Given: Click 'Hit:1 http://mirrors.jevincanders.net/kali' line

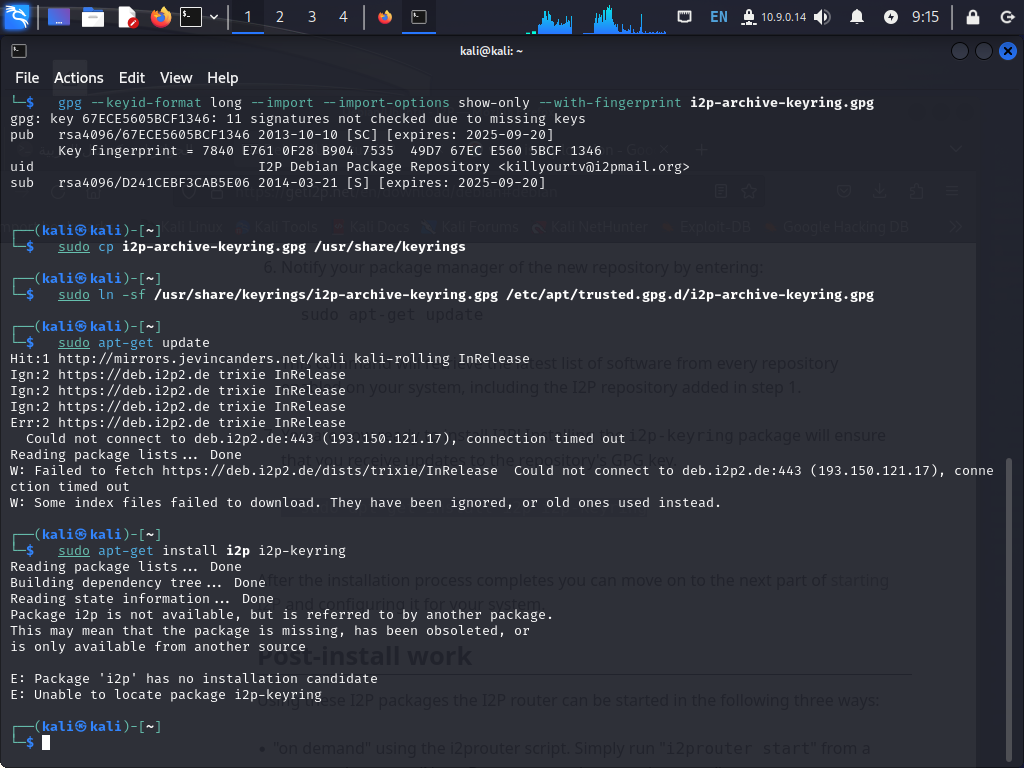Looking at the screenshot, I should click(270, 359).
